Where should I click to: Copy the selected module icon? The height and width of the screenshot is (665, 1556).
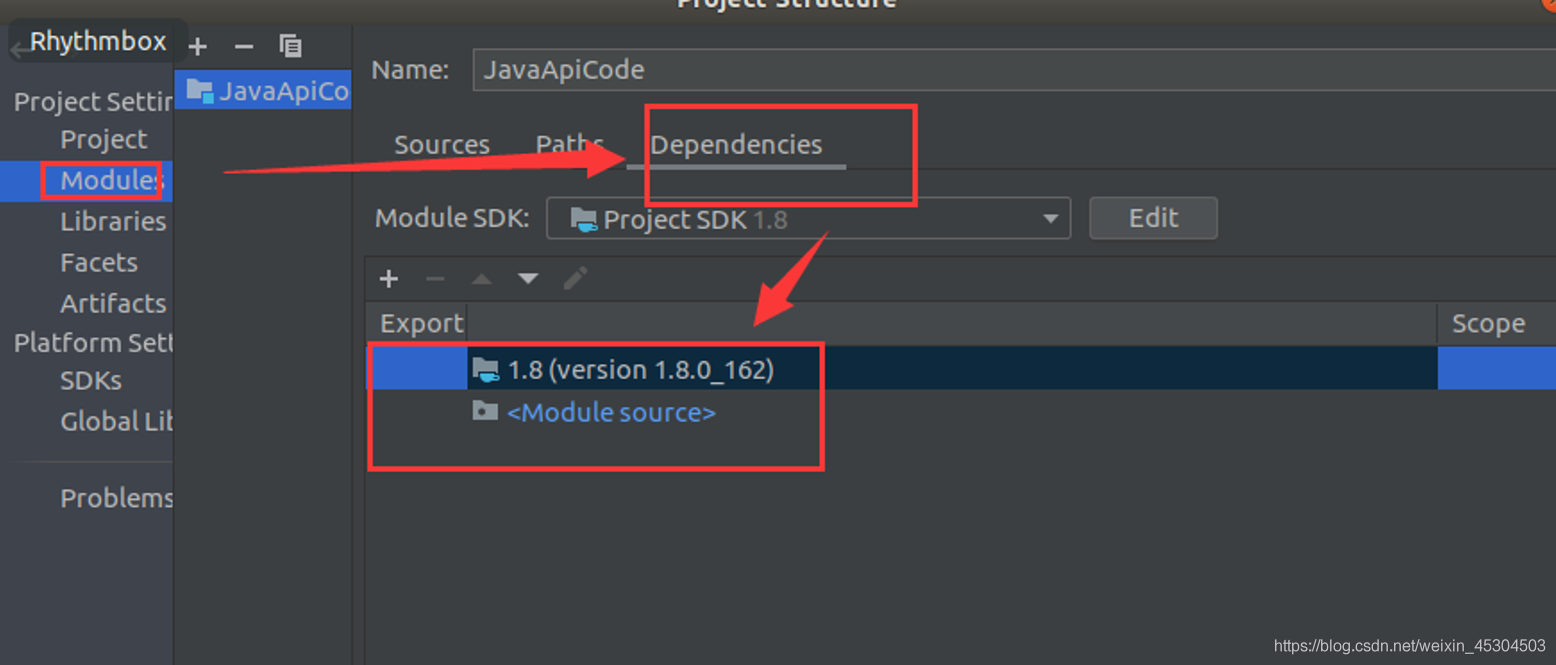[x=290, y=46]
